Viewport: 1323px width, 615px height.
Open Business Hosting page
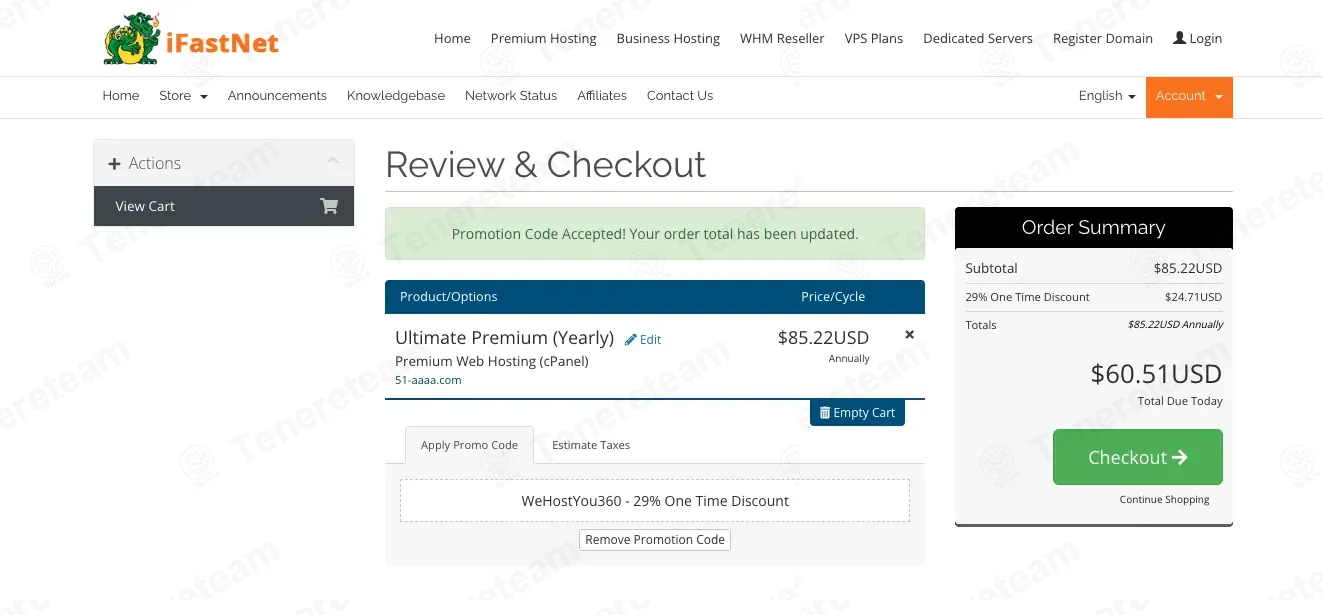(668, 39)
